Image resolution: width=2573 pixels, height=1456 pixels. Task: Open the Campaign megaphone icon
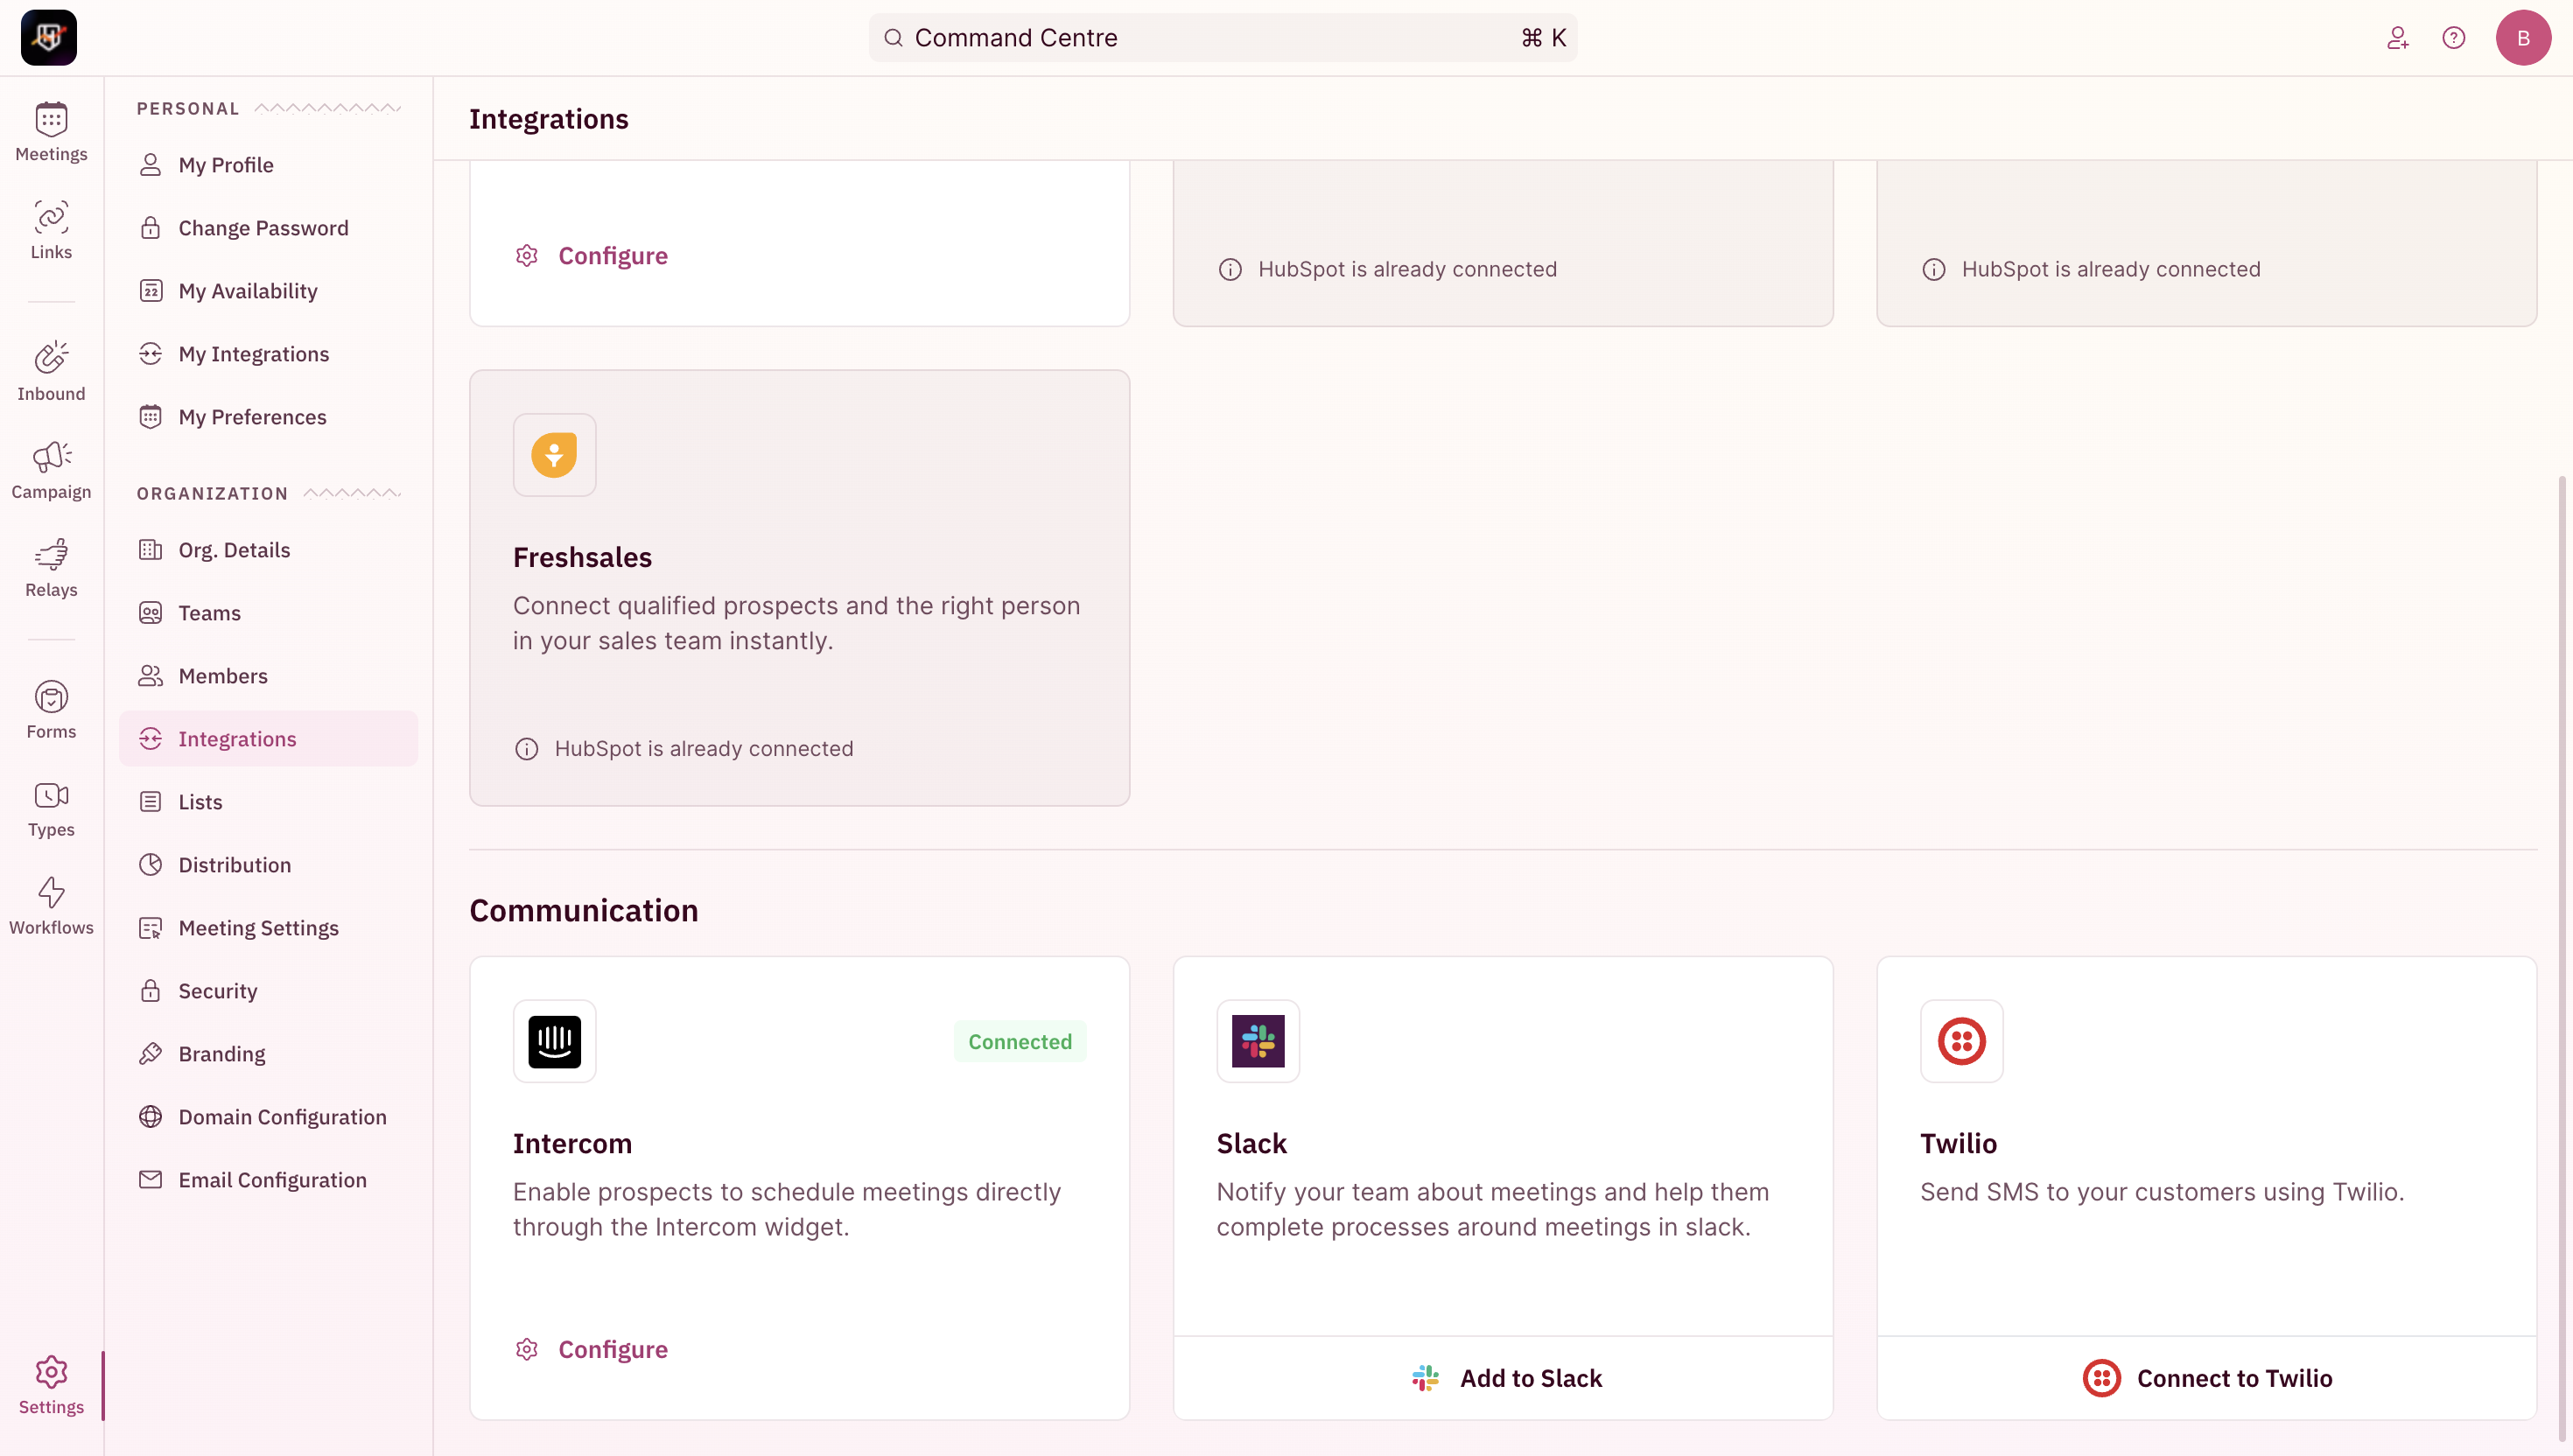(51, 456)
